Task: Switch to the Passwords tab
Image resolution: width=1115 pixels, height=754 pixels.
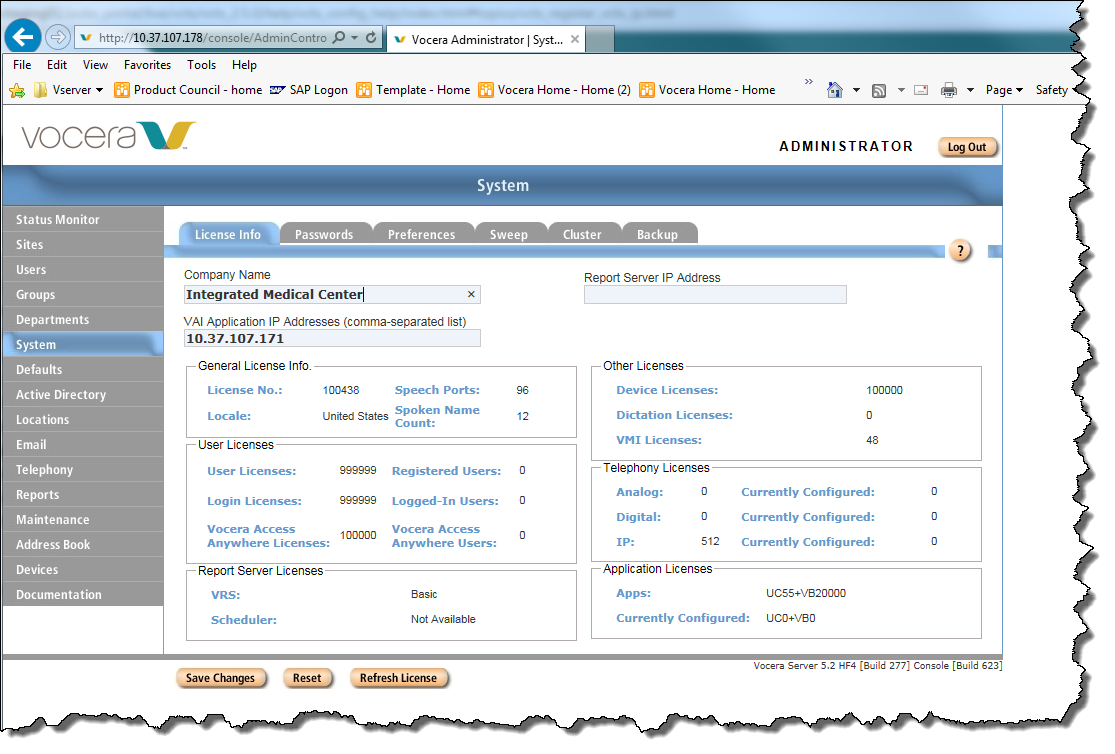Action: (323, 234)
